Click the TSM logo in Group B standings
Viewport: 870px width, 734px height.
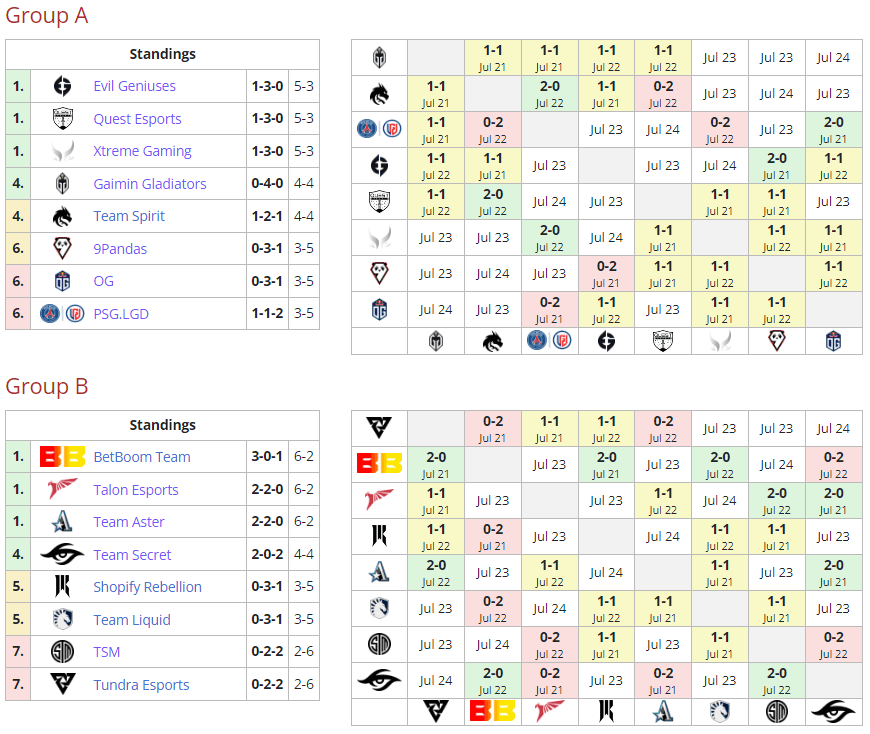click(61, 652)
